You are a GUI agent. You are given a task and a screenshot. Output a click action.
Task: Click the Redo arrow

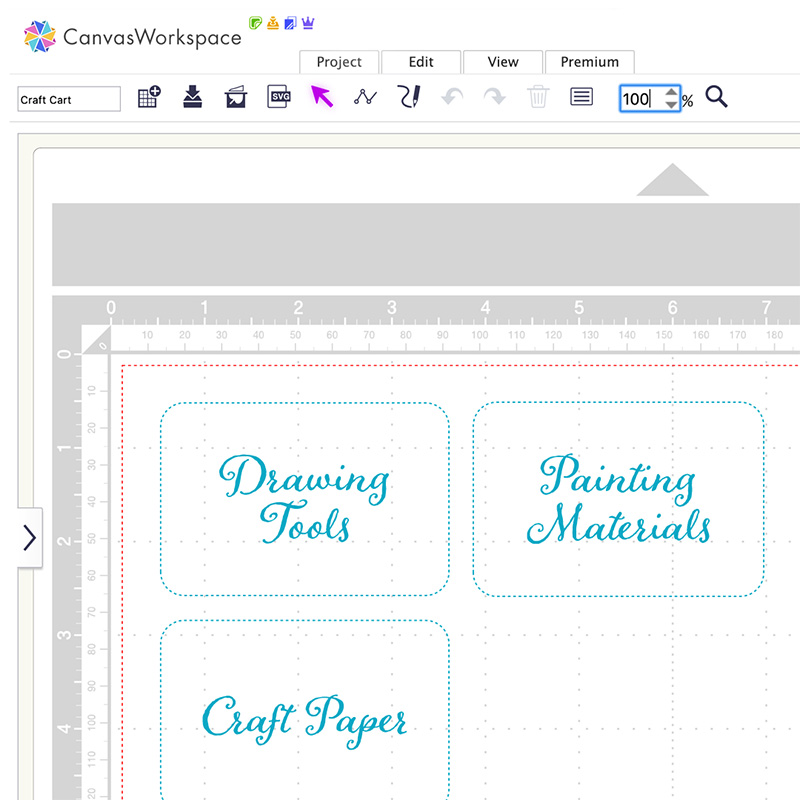(x=495, y=98)
